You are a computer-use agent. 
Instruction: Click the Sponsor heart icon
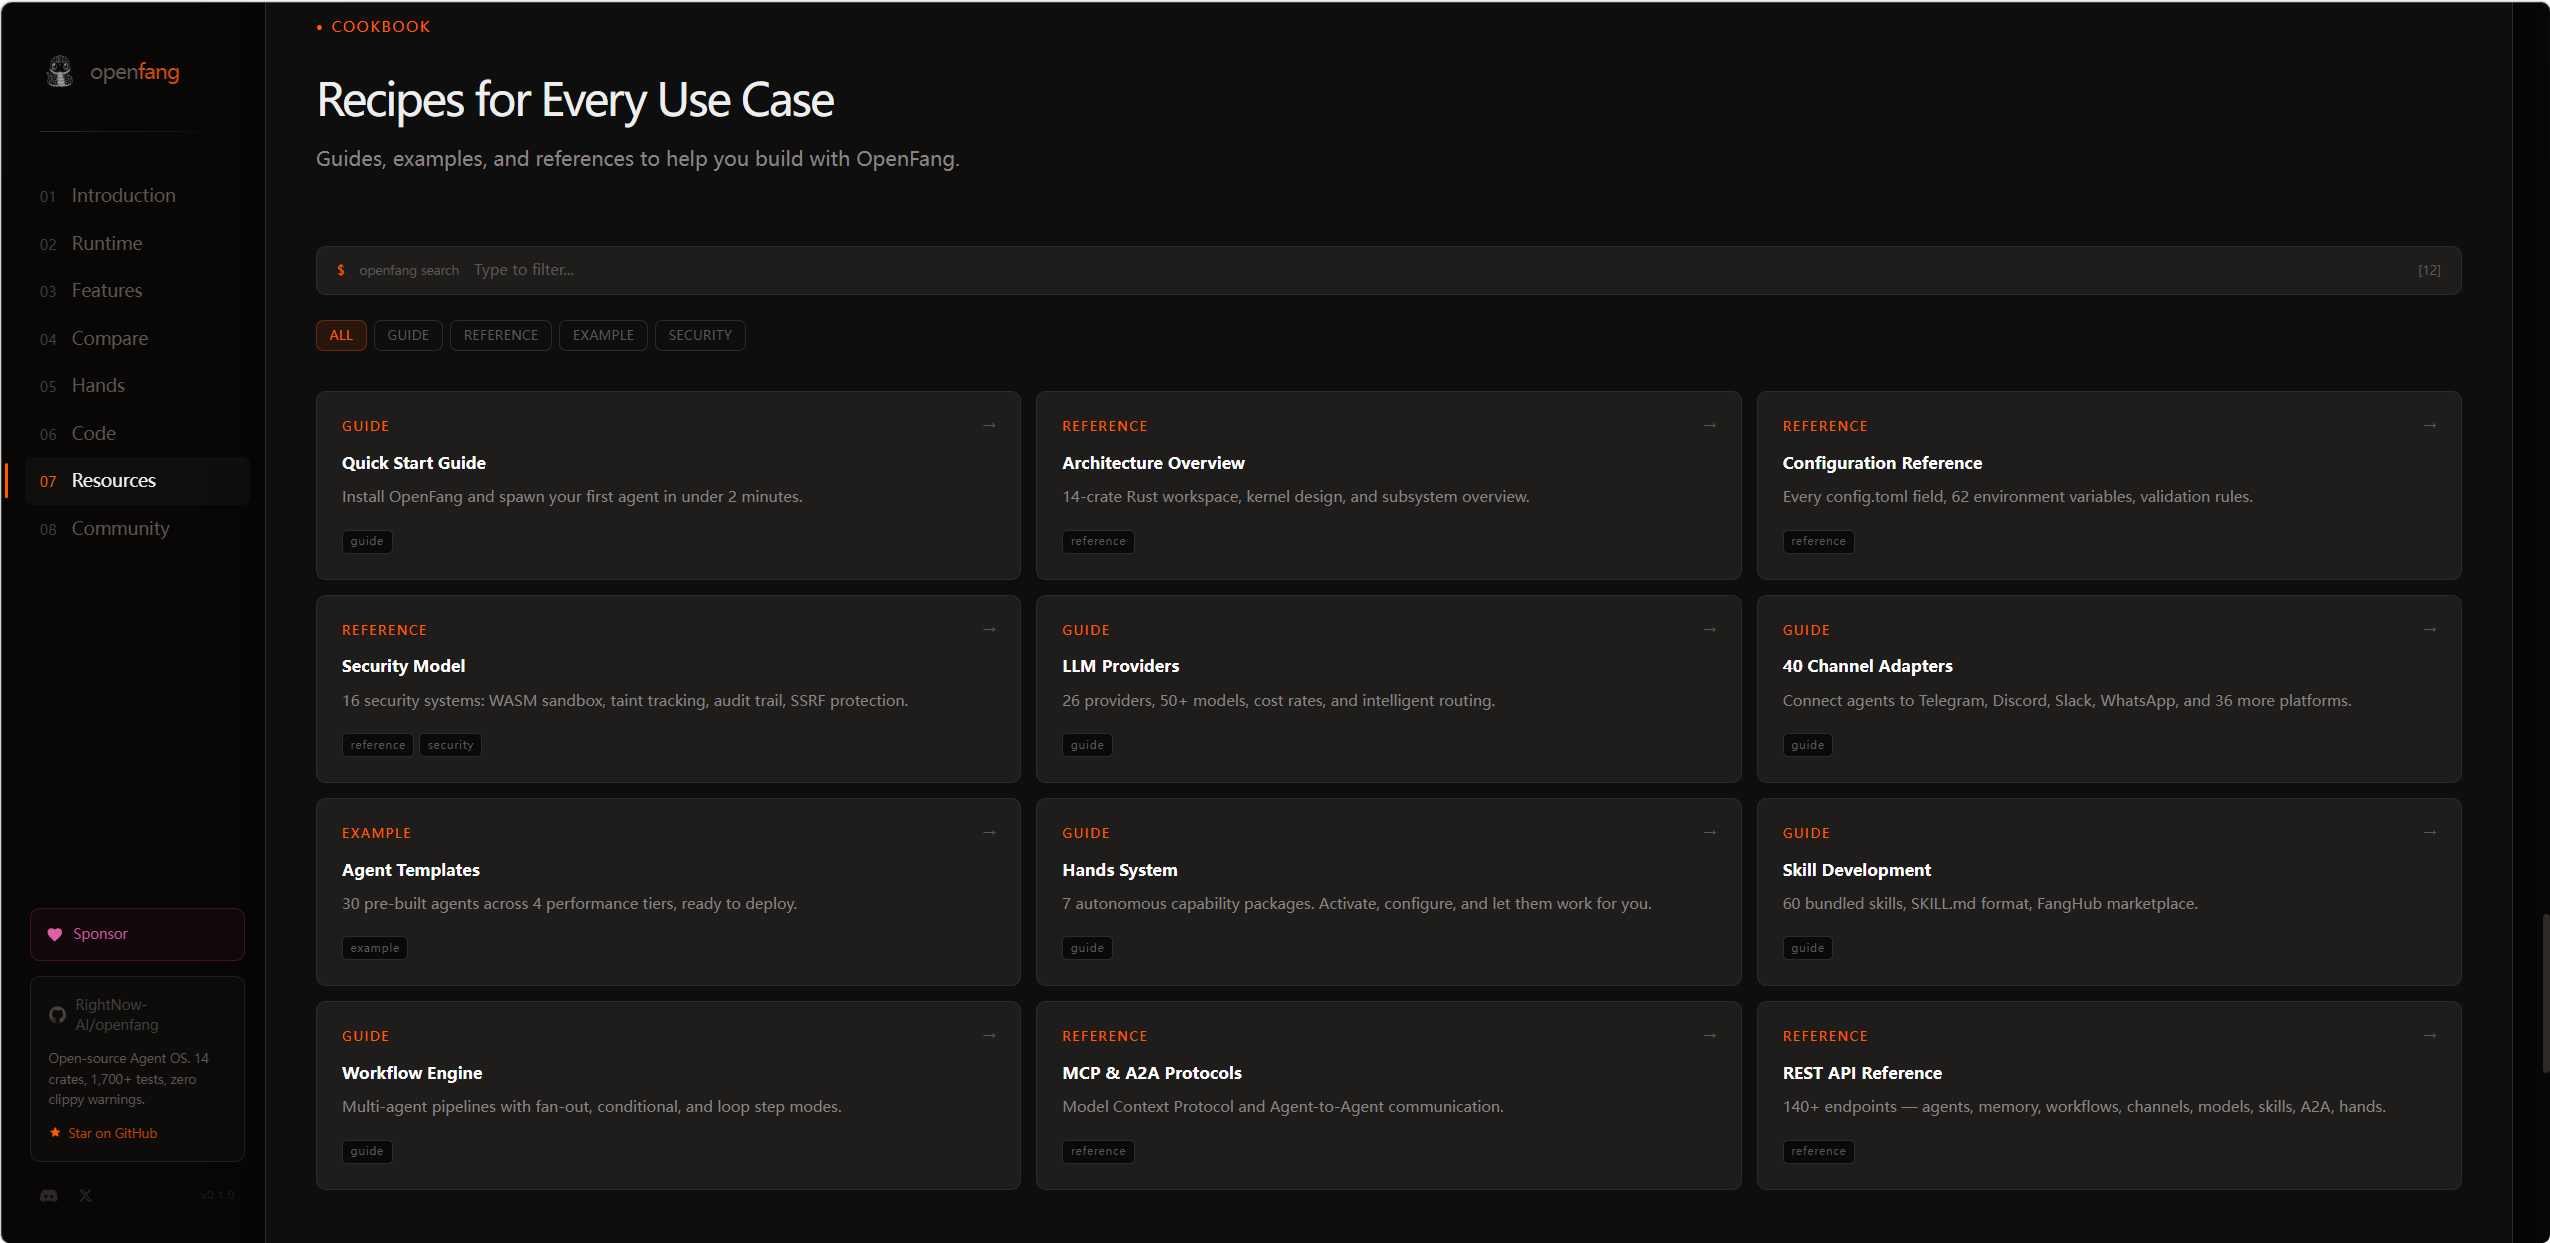point(55,934)
